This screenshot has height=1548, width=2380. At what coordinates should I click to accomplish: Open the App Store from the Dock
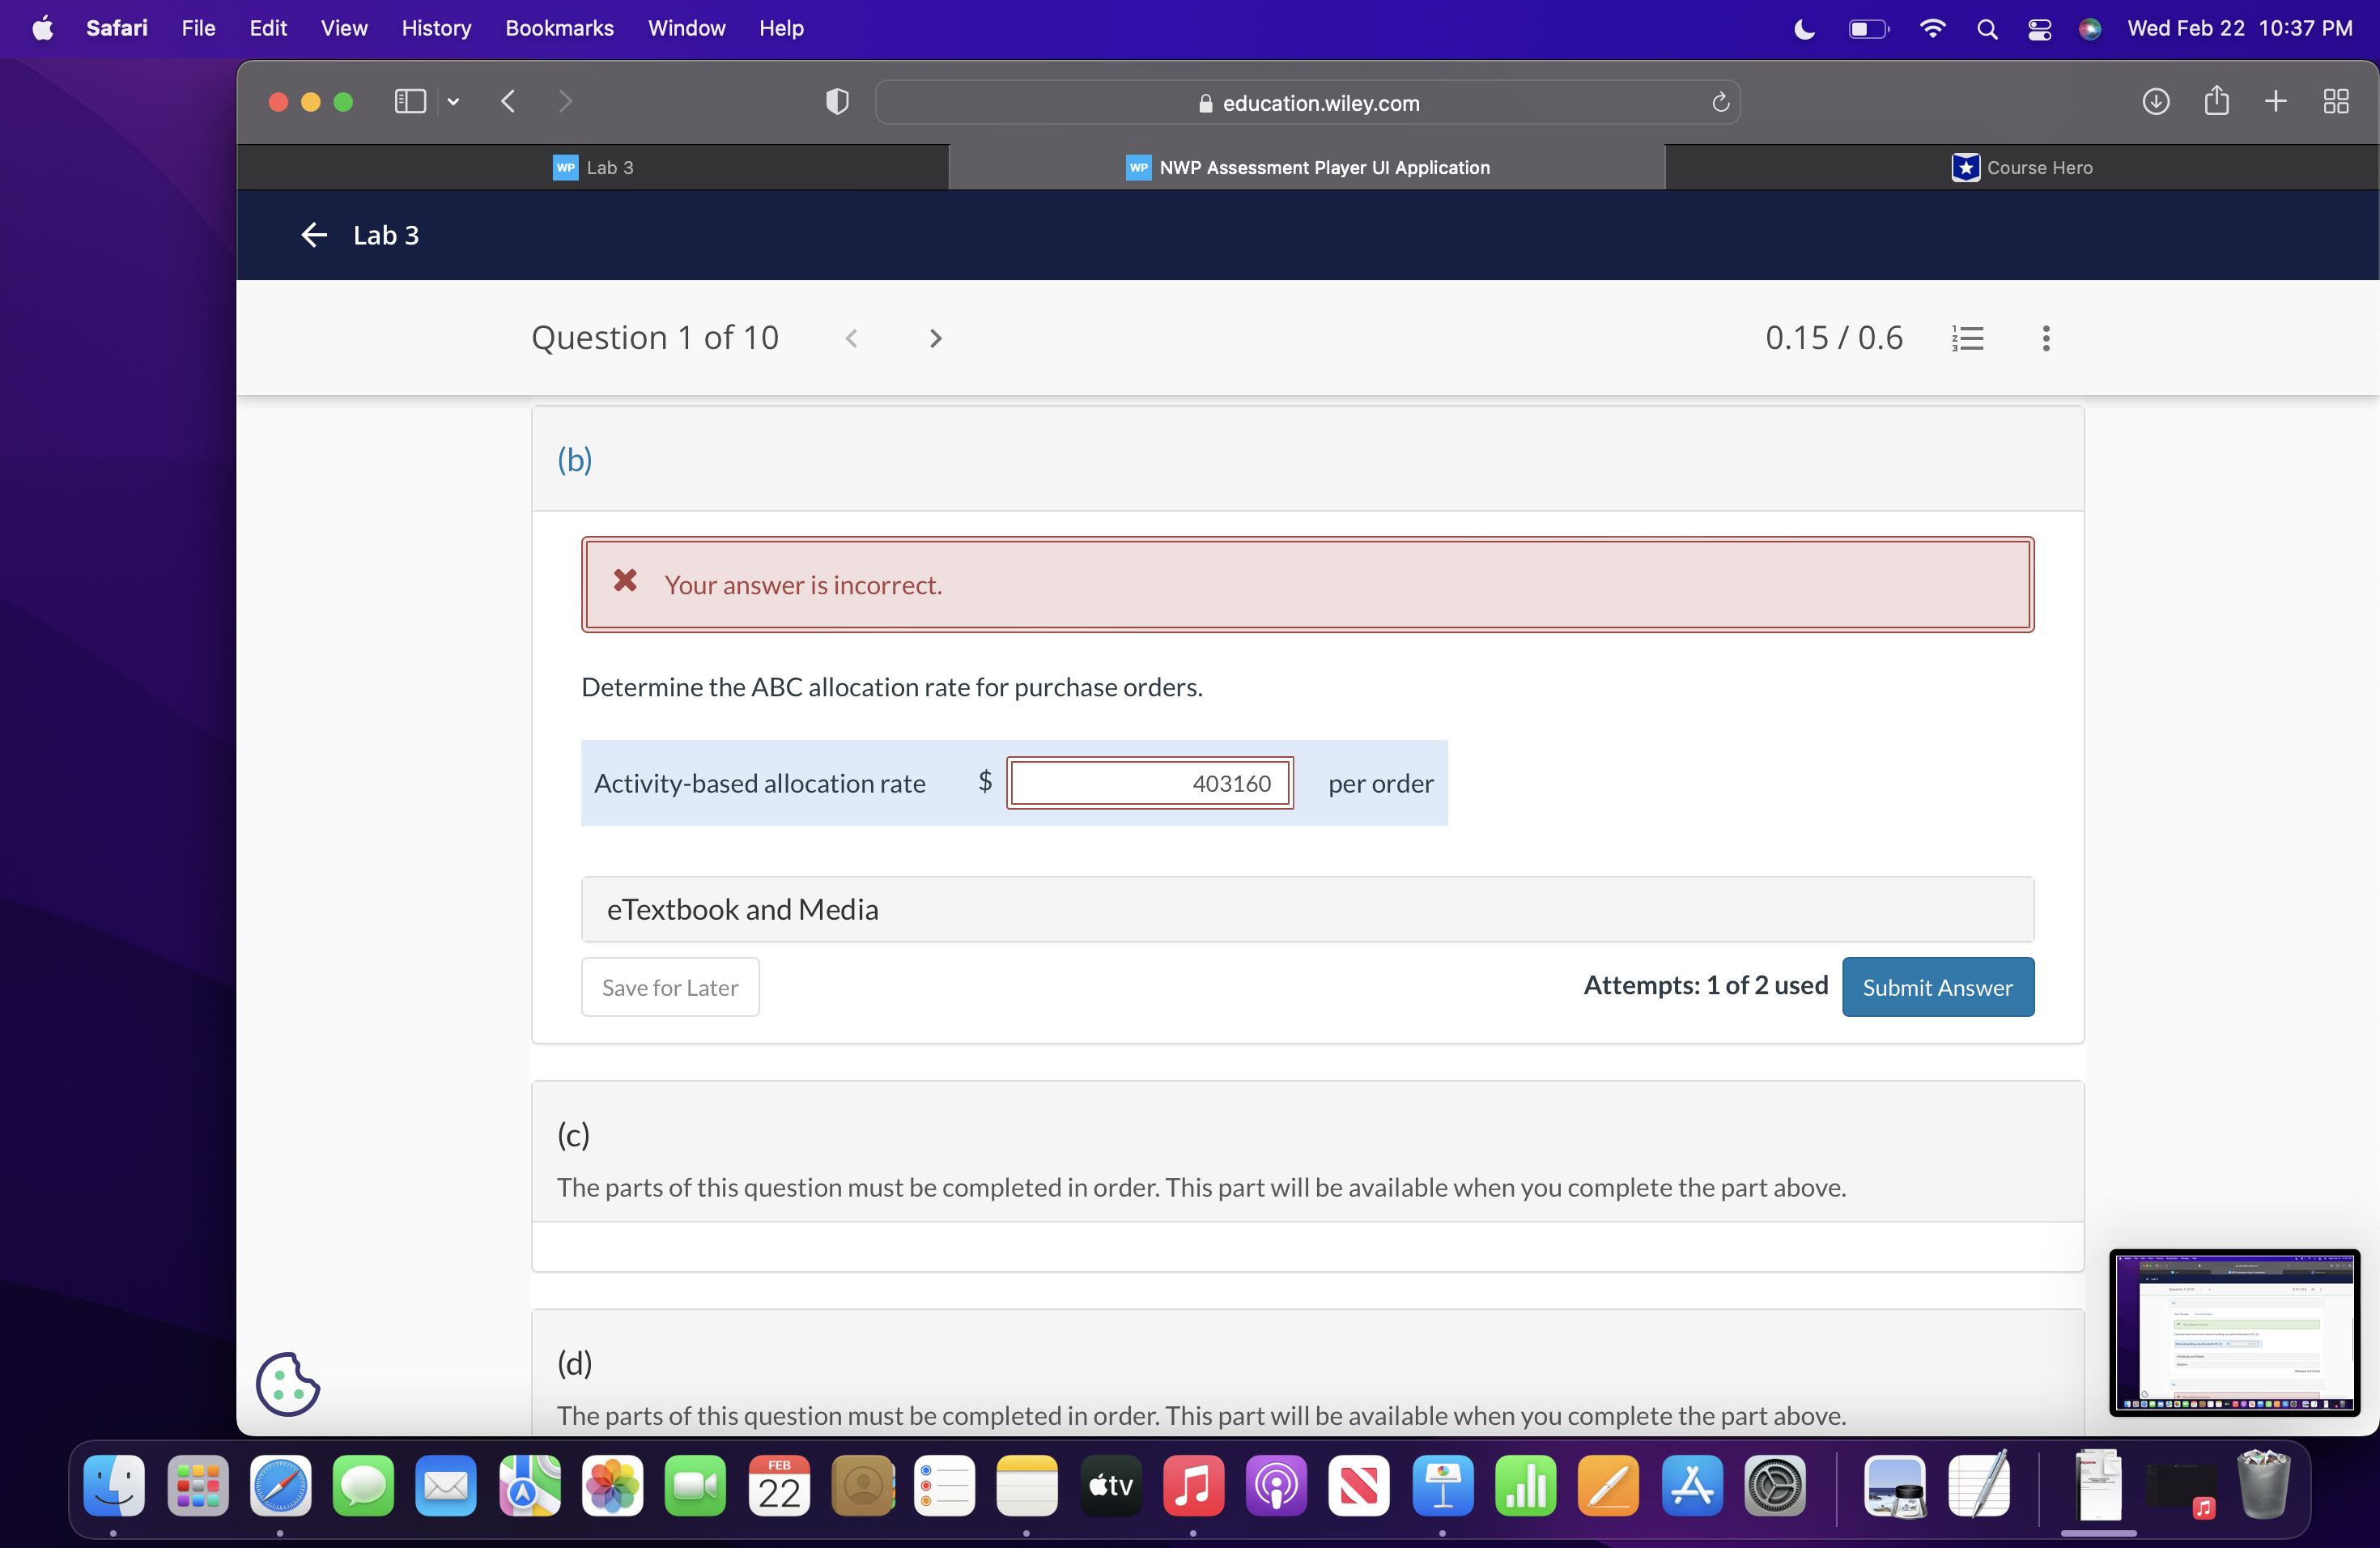tap(1692, 1487)
